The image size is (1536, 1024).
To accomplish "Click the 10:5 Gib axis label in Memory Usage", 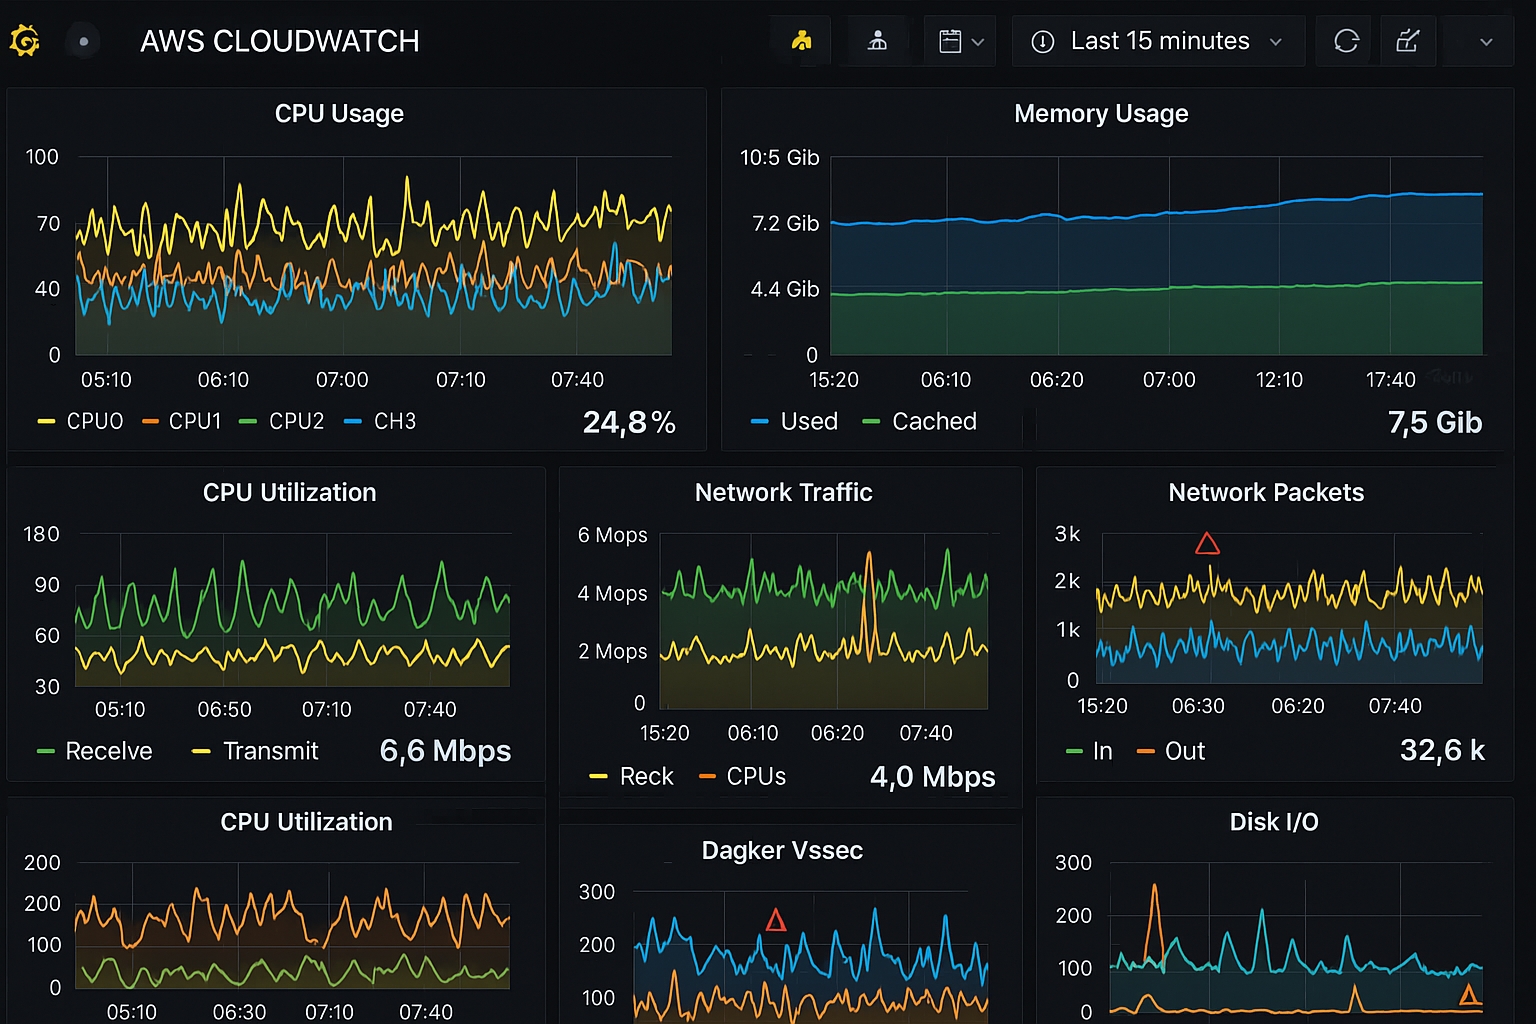I will point(779,157).
